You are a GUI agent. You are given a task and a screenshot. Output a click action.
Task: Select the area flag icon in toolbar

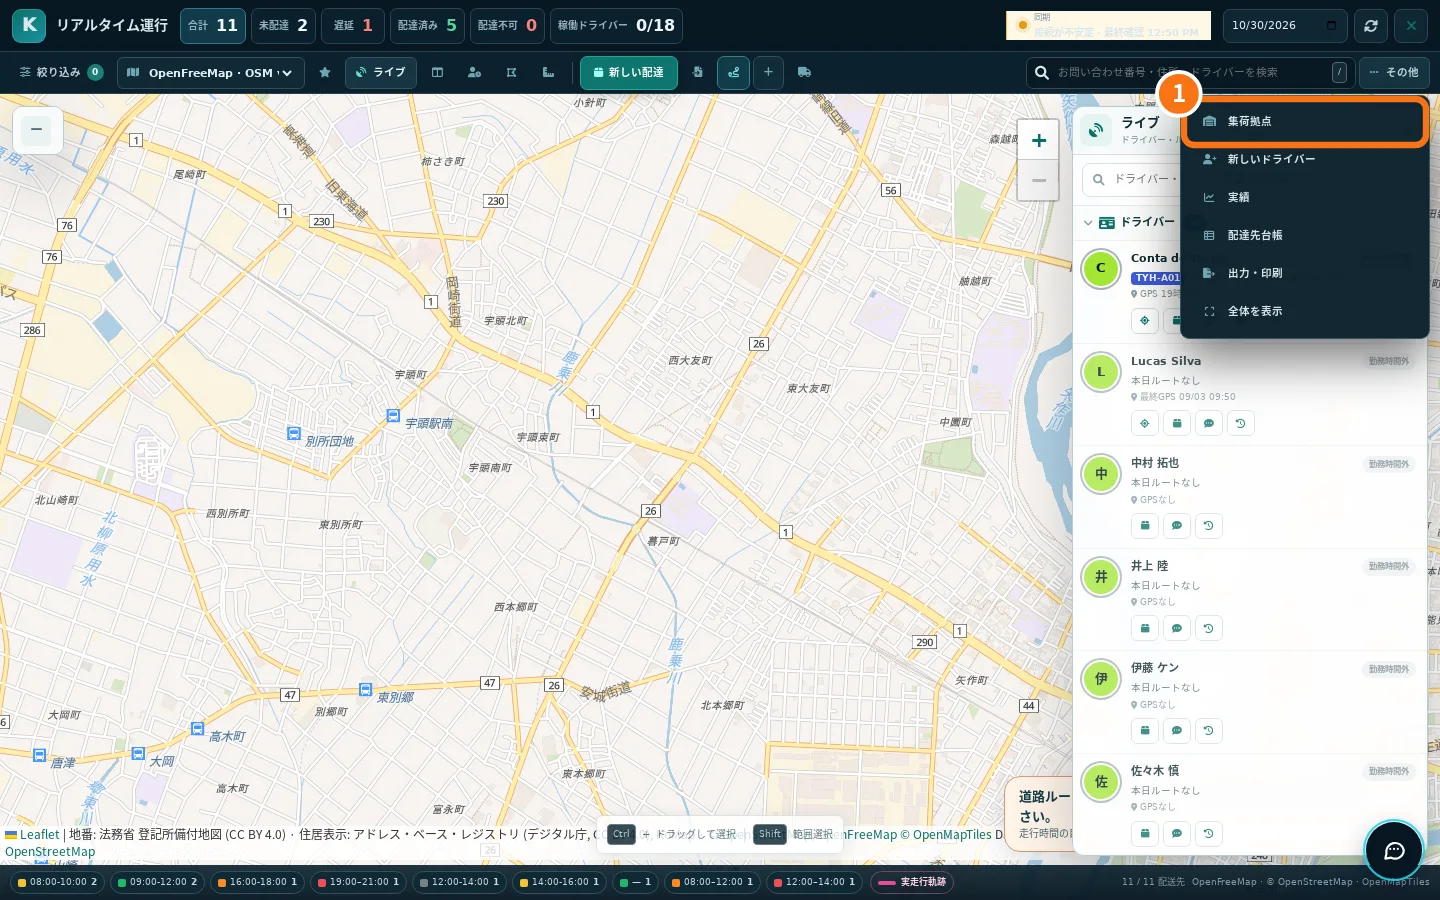pos(511,73)
